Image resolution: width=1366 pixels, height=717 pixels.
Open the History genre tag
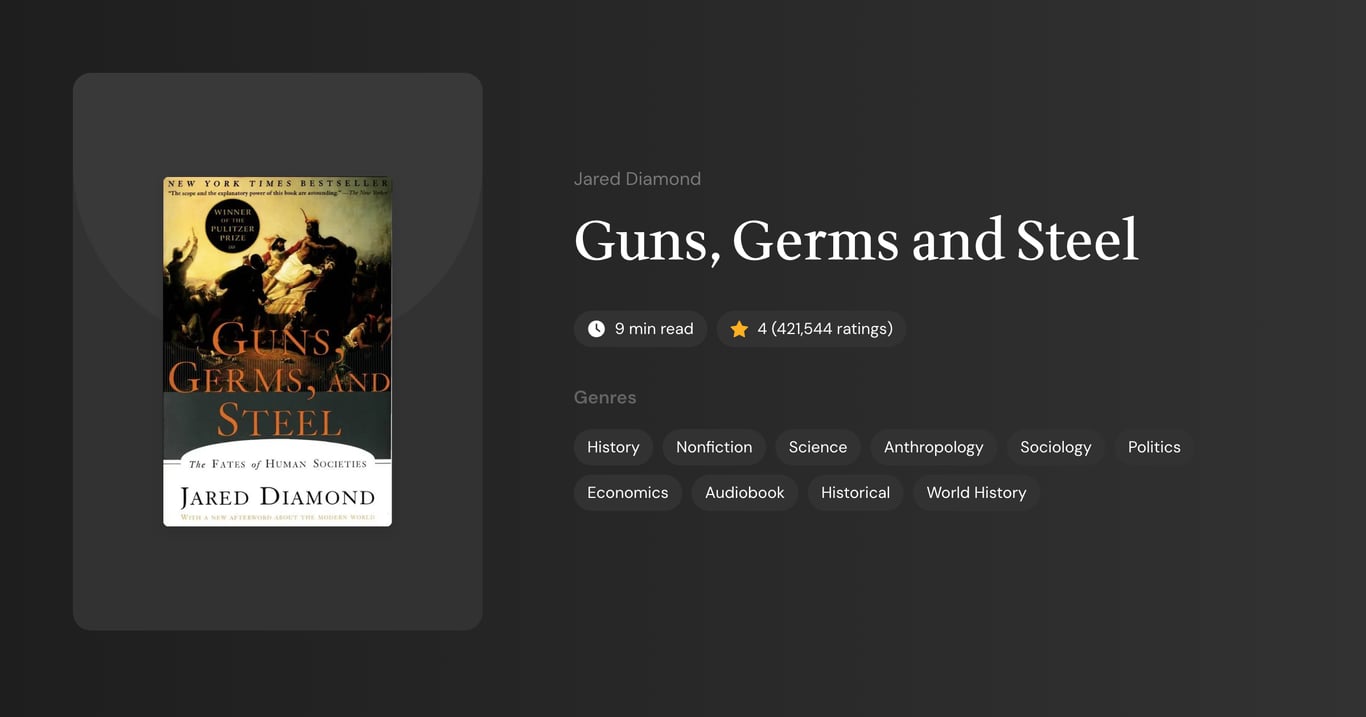pos(613,447)
